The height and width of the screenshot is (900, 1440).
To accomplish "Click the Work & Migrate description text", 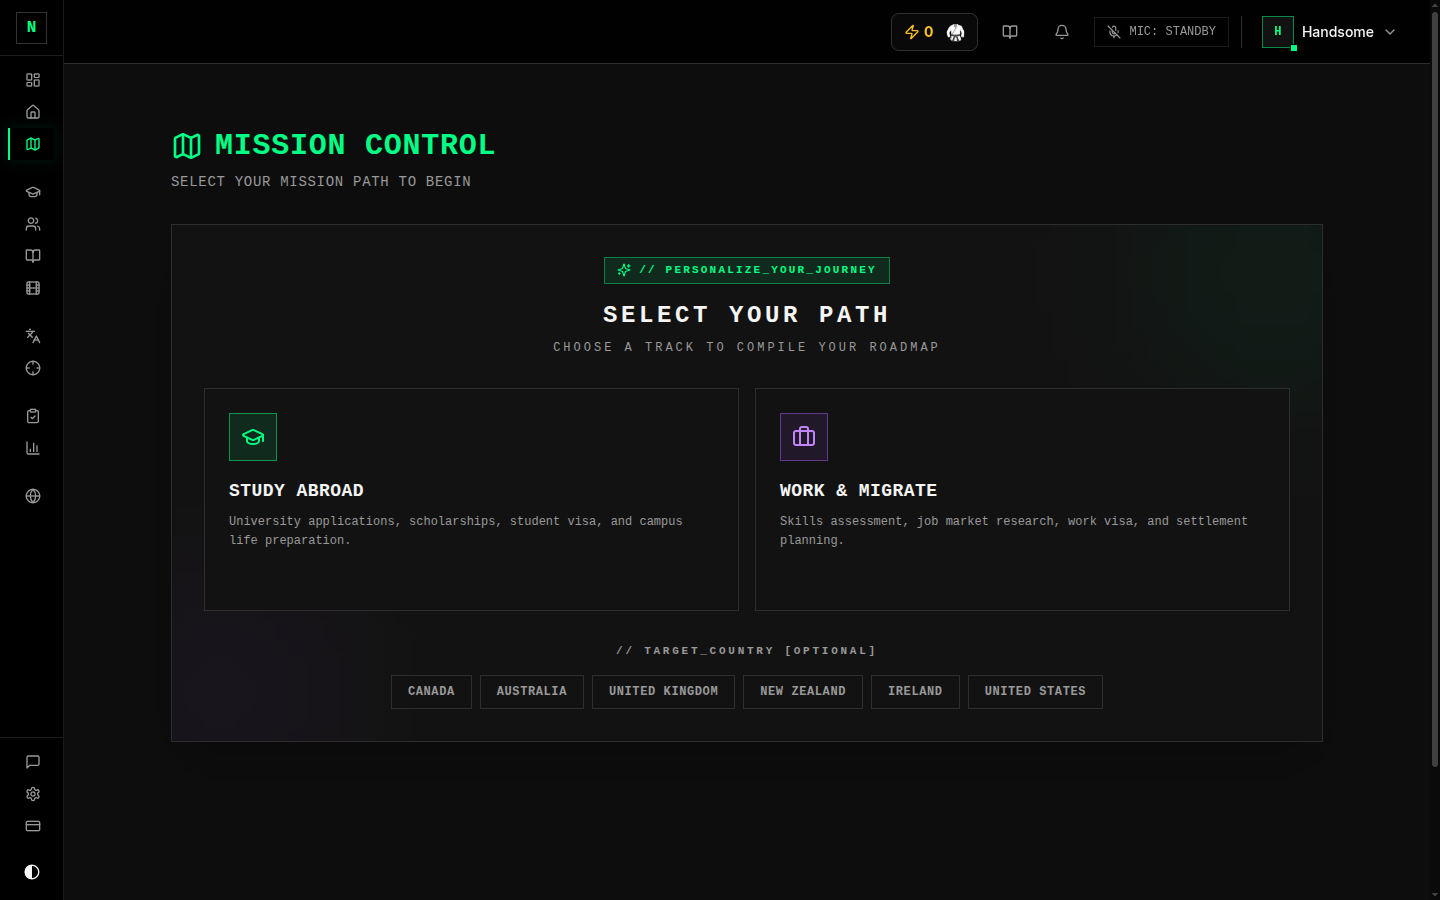I will 1014,531.
